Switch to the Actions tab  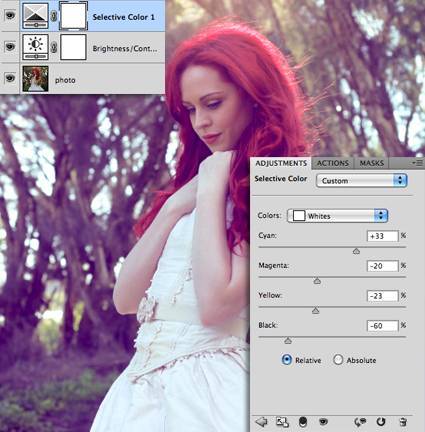click(332, 163)
